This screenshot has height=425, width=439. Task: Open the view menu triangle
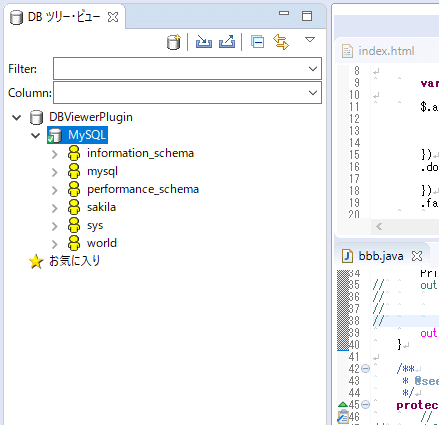tap(310, 40)
